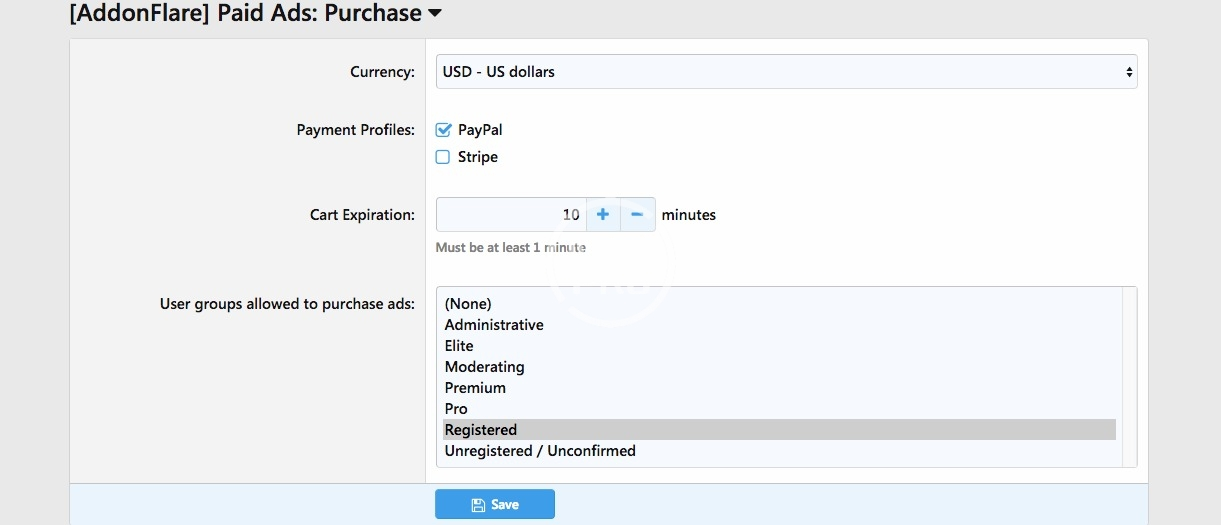Select the Administrative user group
Viewport: 1221px width, 525px height.
coord(494,325)
